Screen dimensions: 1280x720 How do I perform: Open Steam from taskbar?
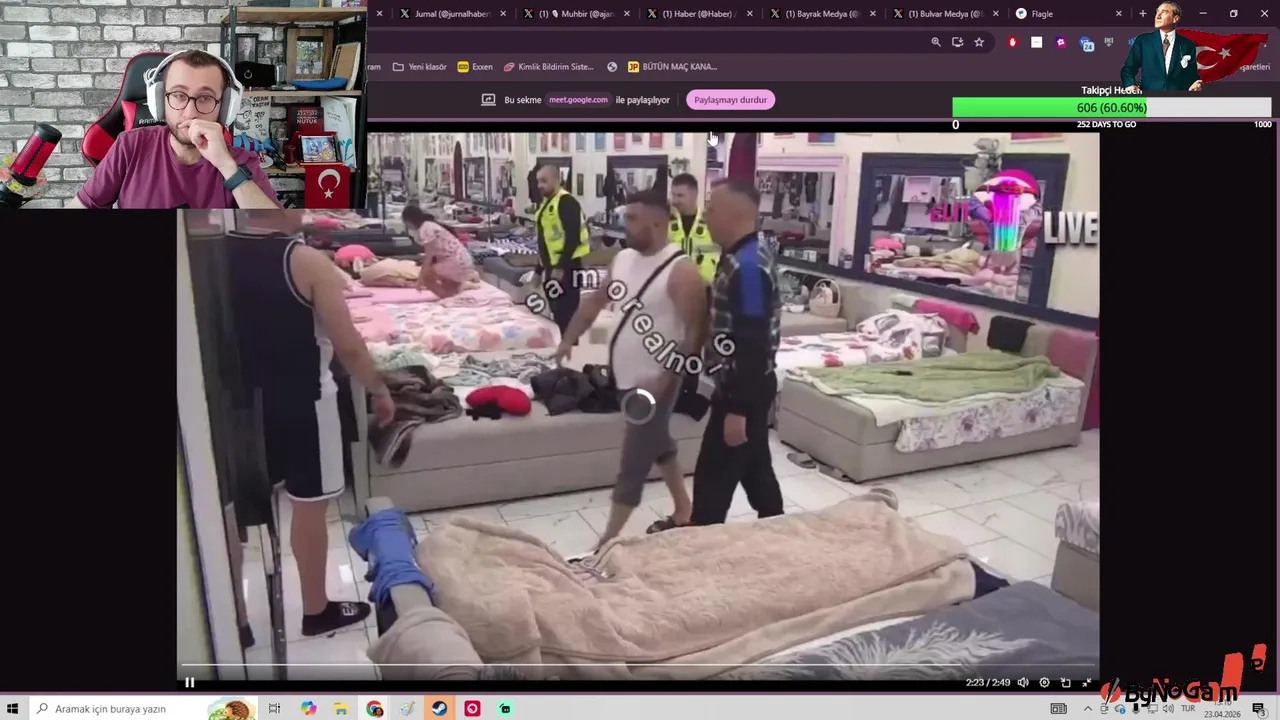tap(439, 709)
